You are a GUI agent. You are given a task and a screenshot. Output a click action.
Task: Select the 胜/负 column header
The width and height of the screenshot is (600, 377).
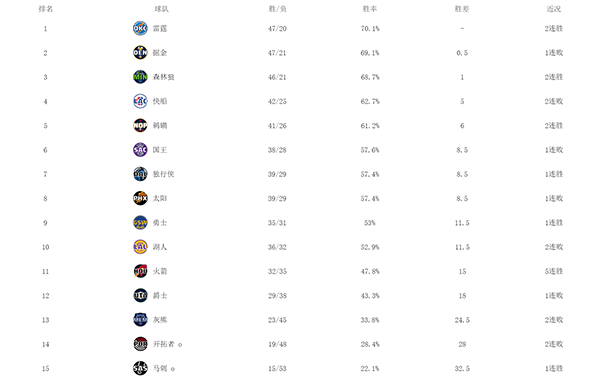click(277, 9)
